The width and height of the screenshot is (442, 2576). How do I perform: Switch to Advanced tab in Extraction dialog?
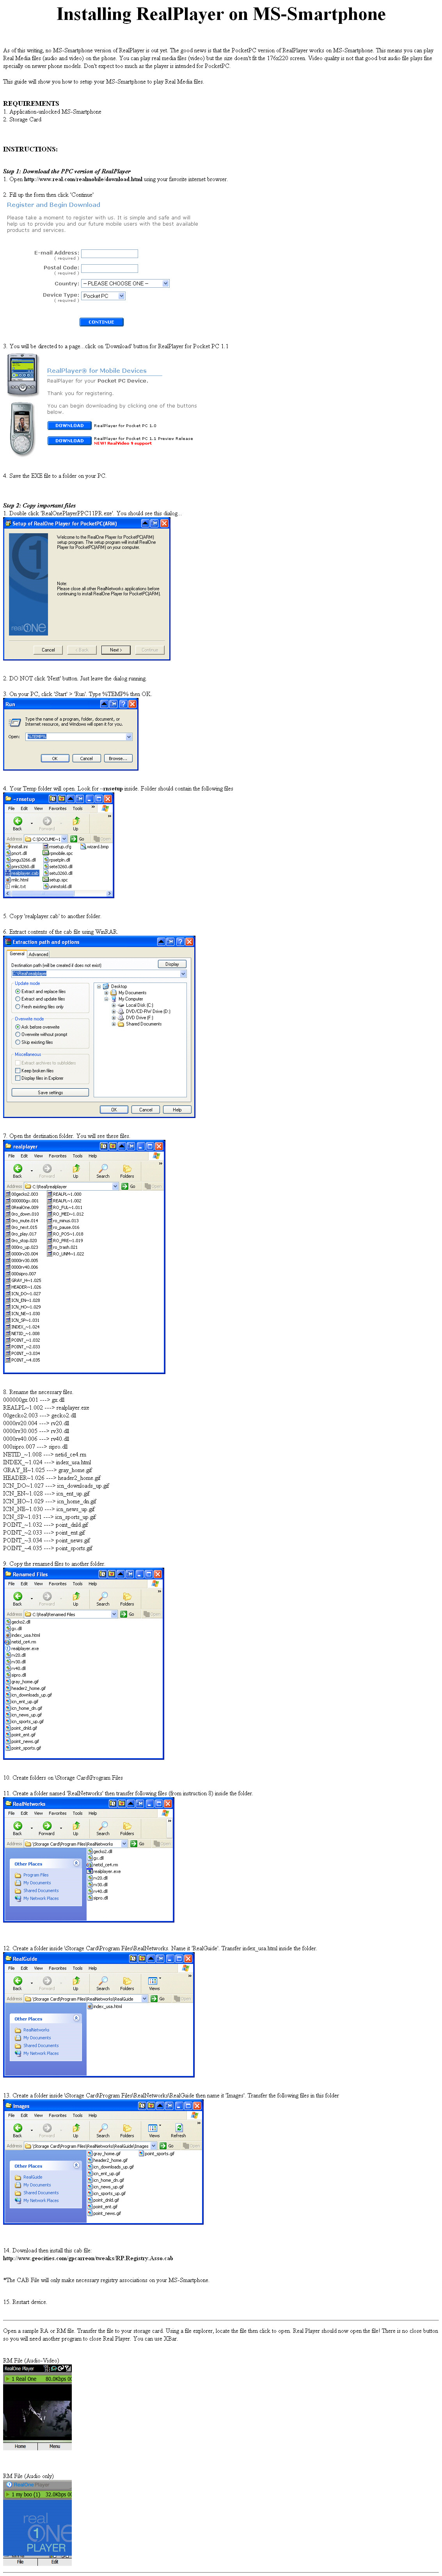tap(38, 954)
